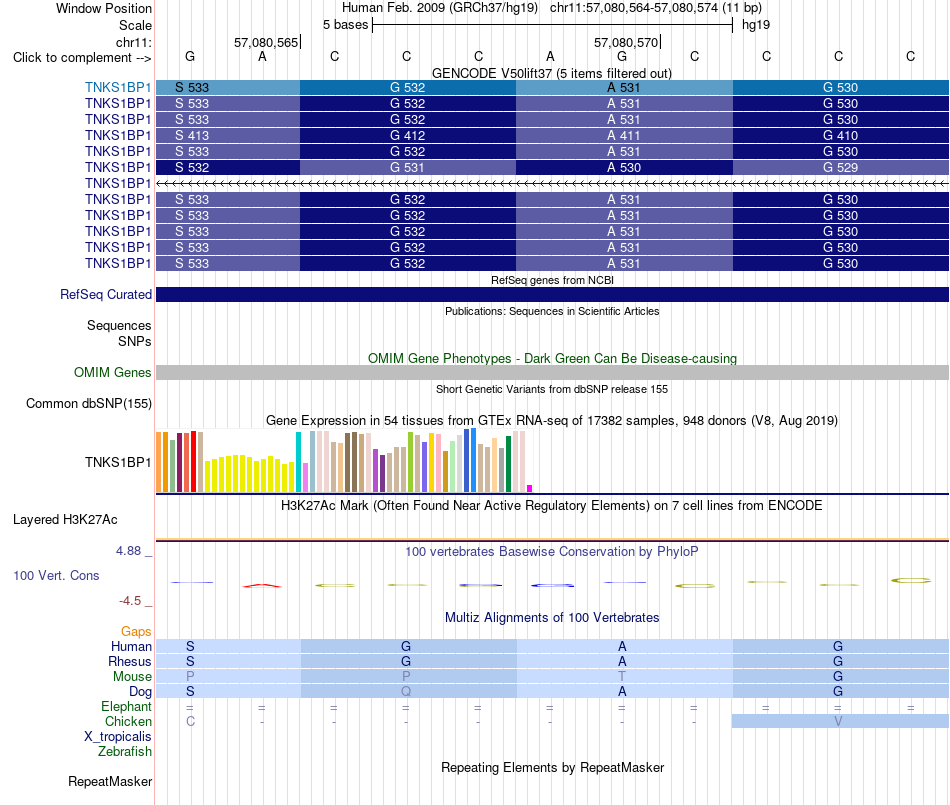Click the OMIM Genes label

pos(112,373)
